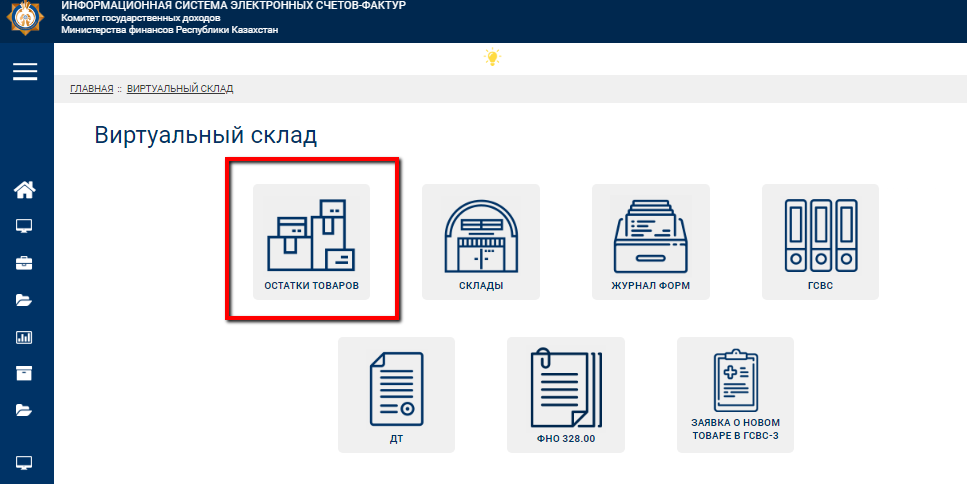This screenshot has width=967, height=484.
Task: Select the archive box sidebar icon
Action: [x=25, y=373]
